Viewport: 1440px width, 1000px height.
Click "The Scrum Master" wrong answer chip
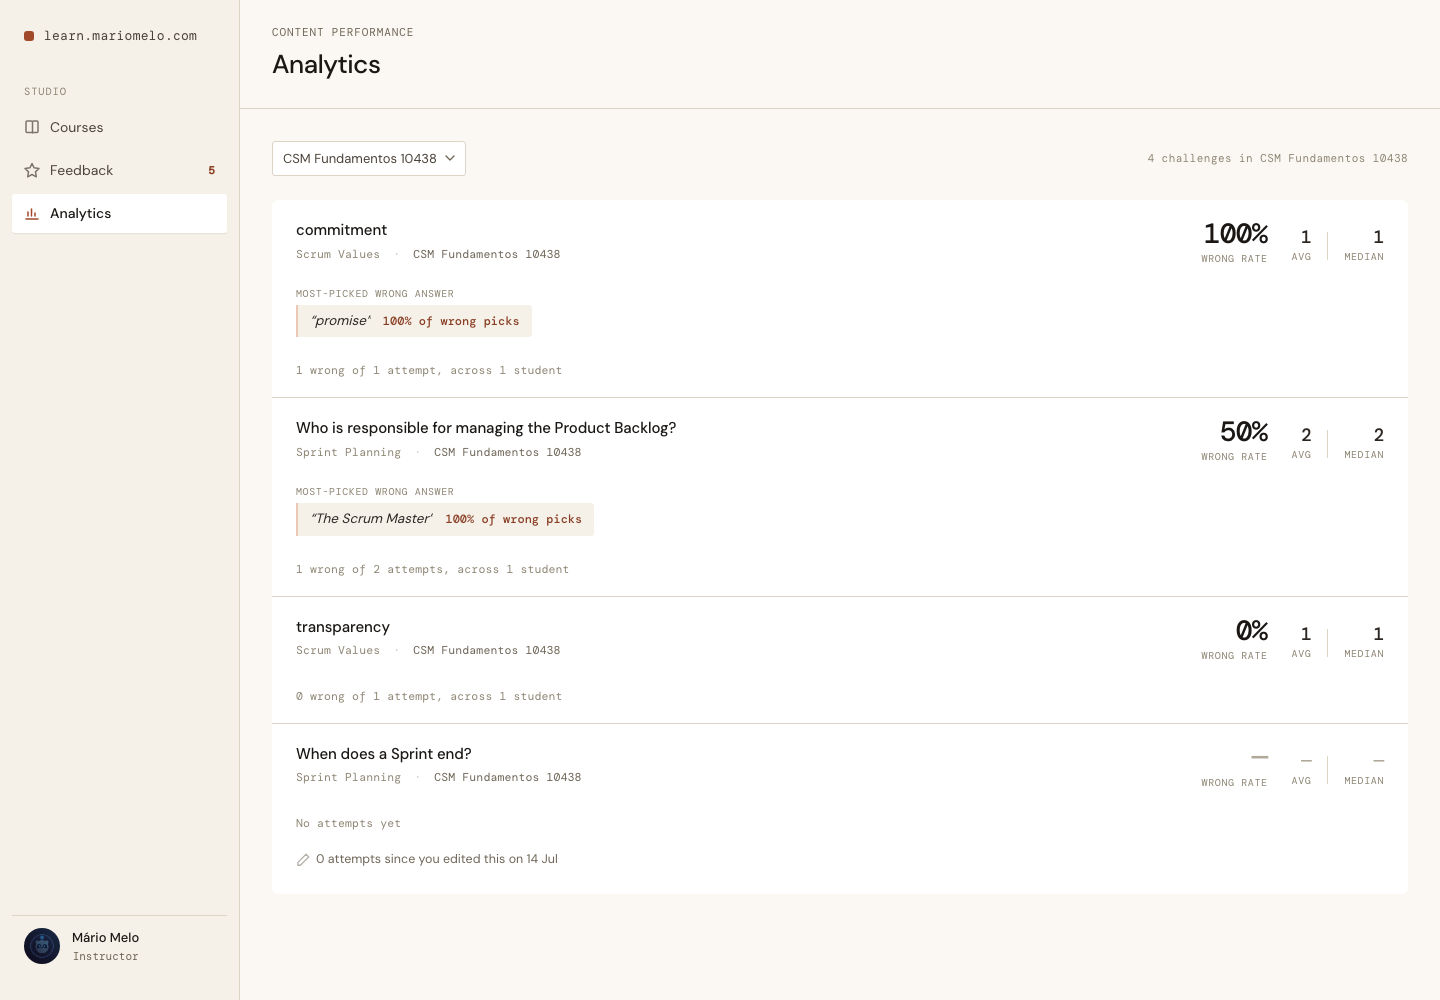point(445,519)
